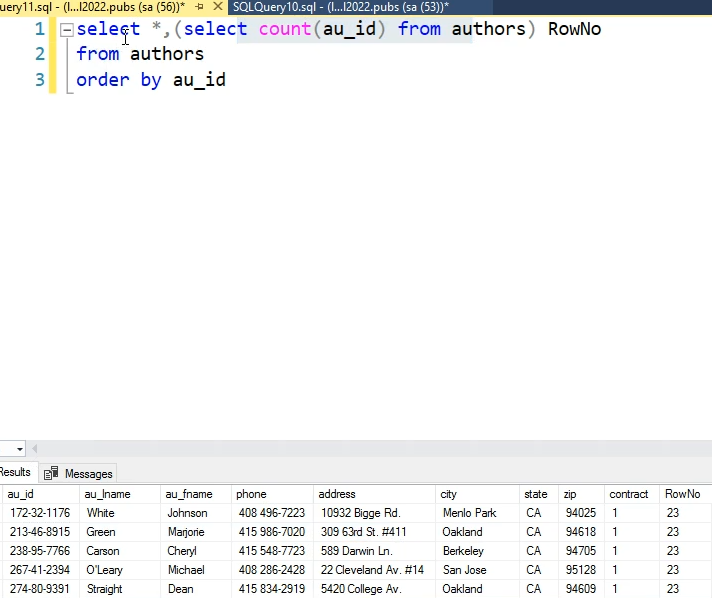Click address 22 Cleveland Av. #14
This screenshot has height=598, width=712.
372,570
